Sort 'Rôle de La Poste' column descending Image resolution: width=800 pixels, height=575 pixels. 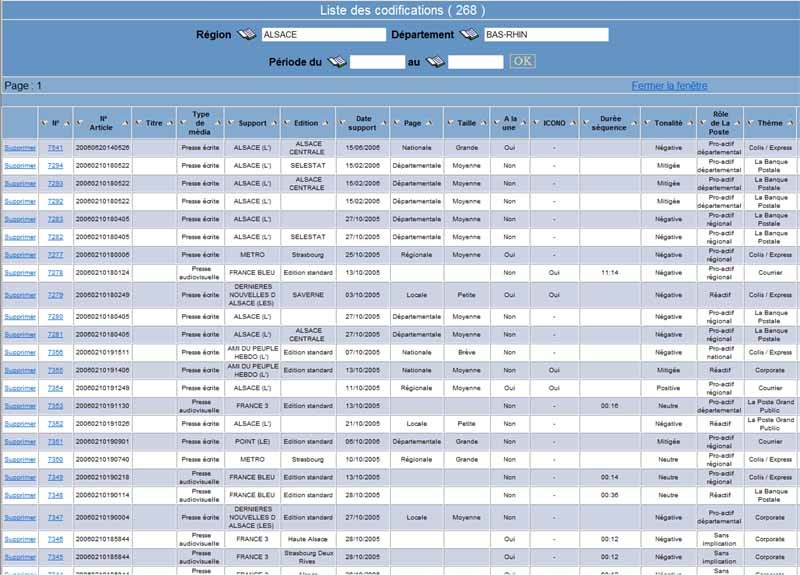tap(703, 123)
